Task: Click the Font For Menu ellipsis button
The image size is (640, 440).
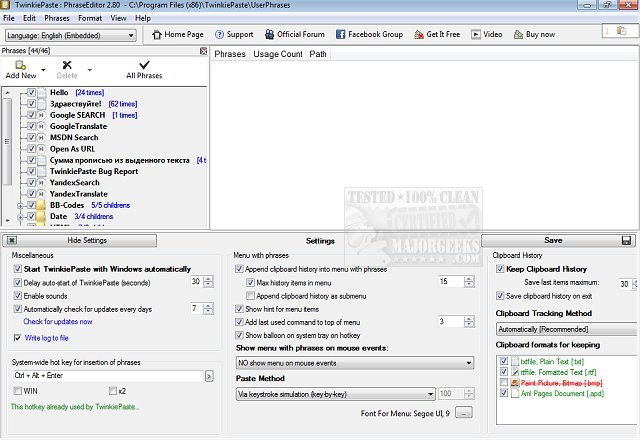Action: pyautogui.click(x=464, y=413)
